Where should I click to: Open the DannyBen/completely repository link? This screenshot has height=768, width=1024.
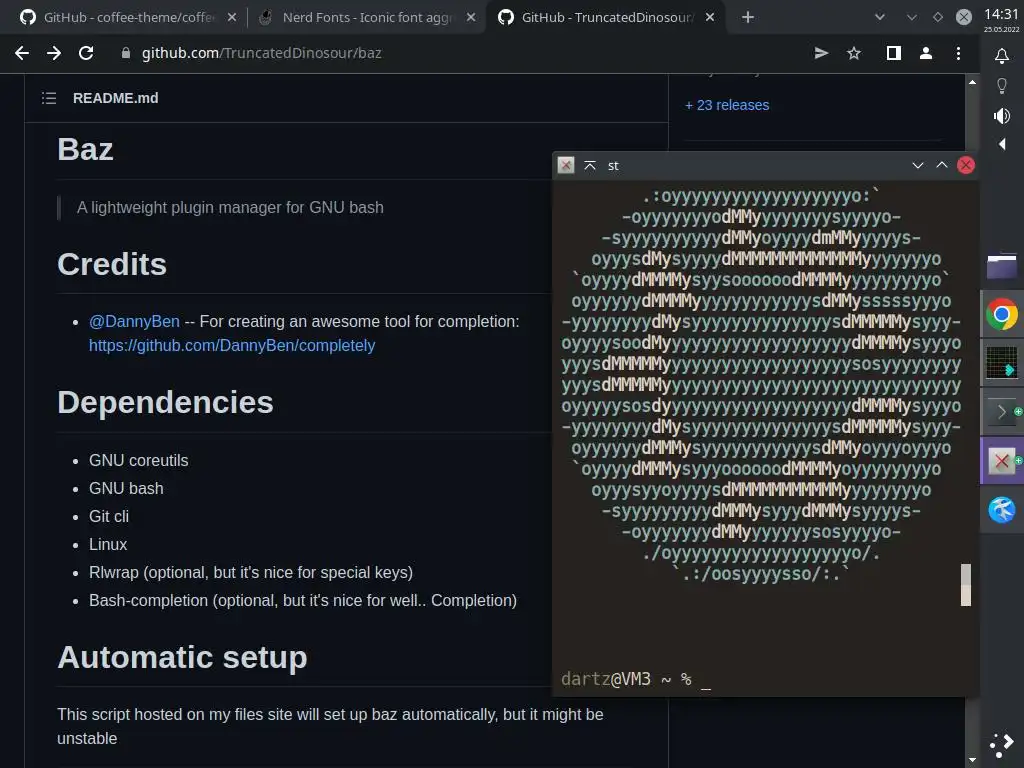coord(232,345)
